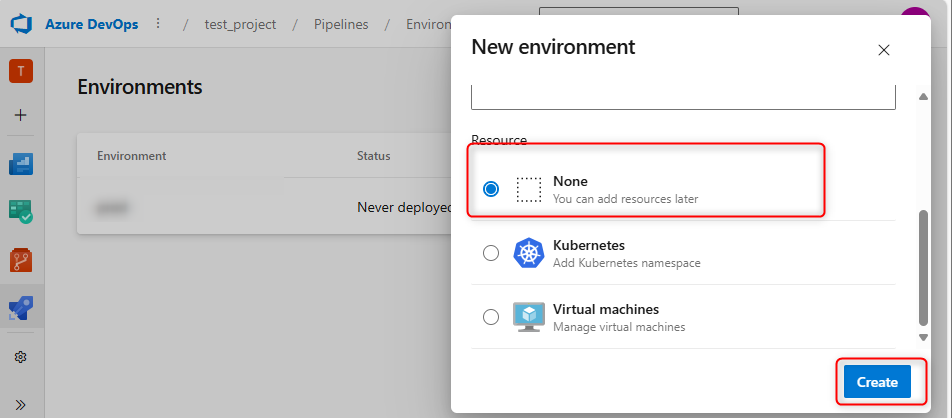
Task: Open Test Plans icon in sidebar
Action: pos(21,211)
